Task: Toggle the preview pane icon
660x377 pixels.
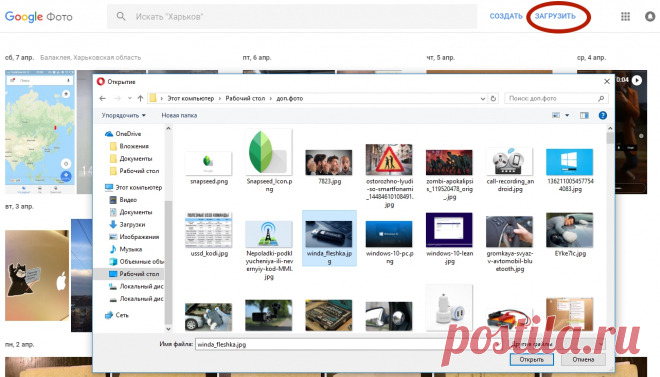Action: 584,115
